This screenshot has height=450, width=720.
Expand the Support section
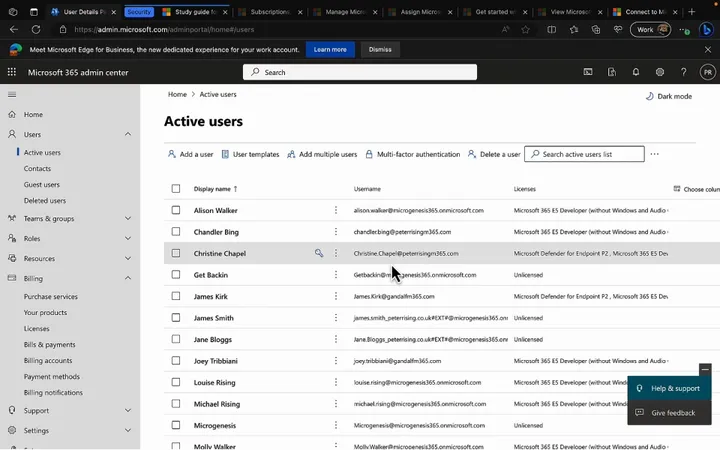[128, 411]
